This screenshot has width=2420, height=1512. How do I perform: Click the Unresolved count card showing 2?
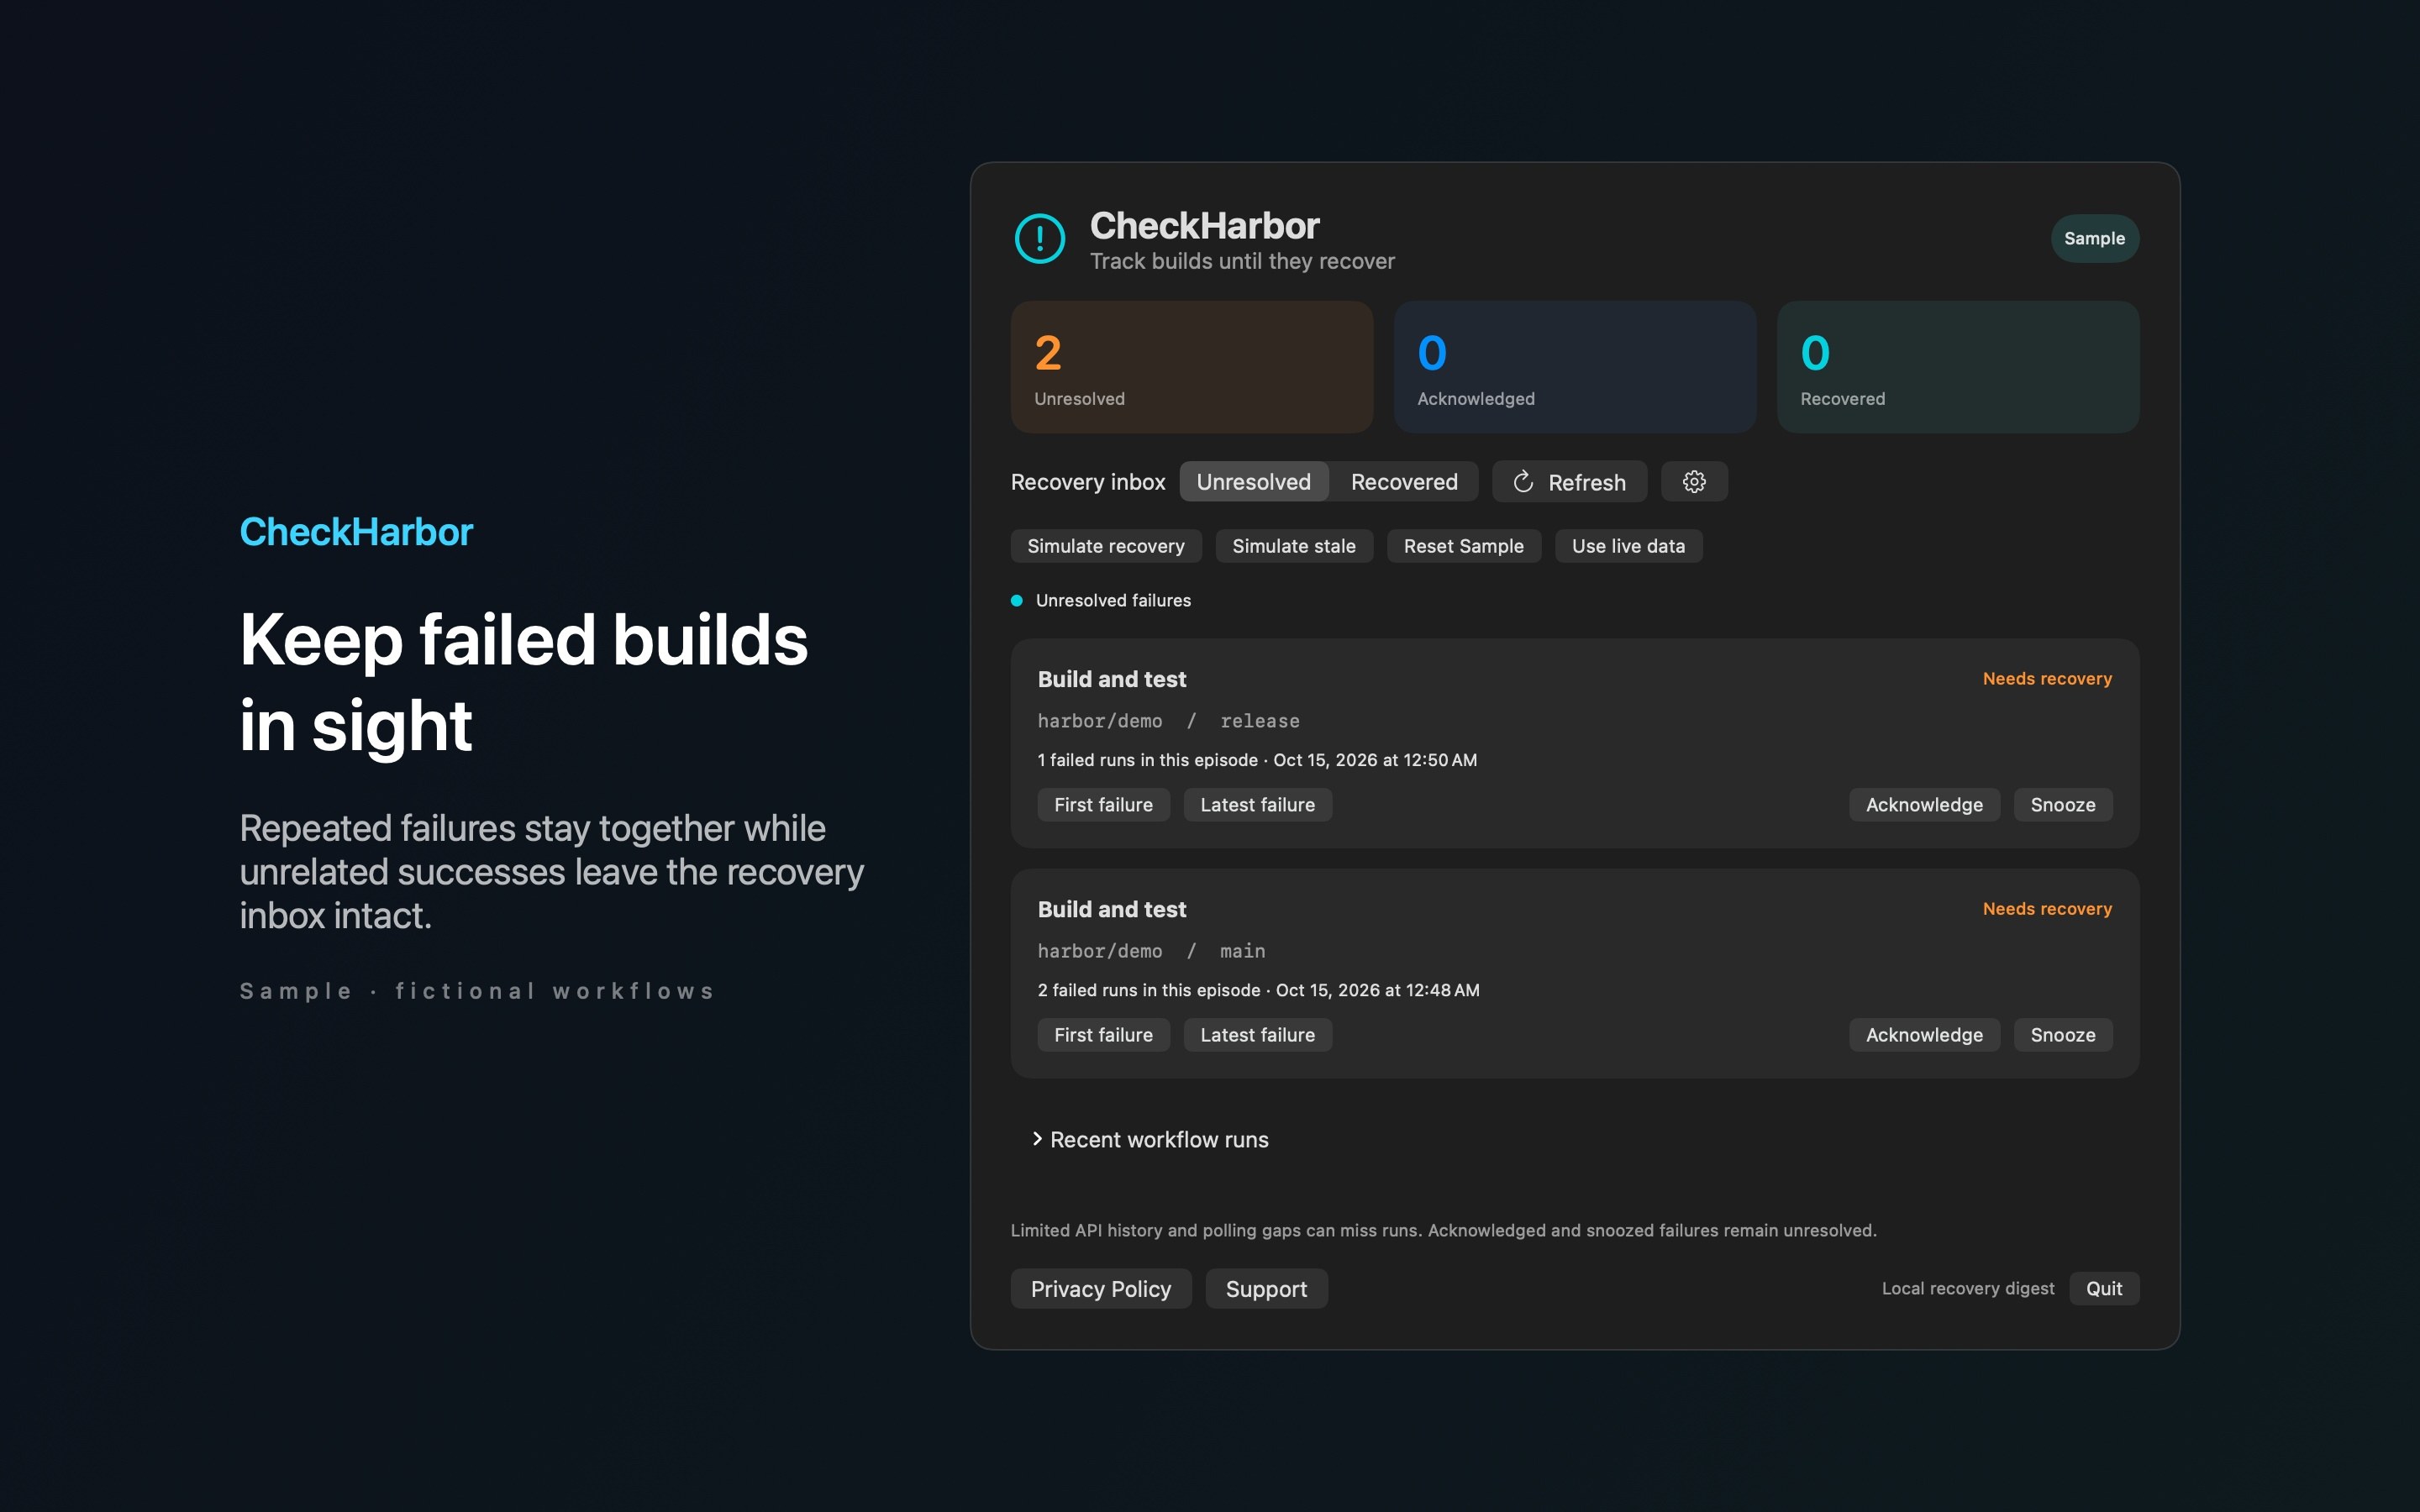(1191, 367)
